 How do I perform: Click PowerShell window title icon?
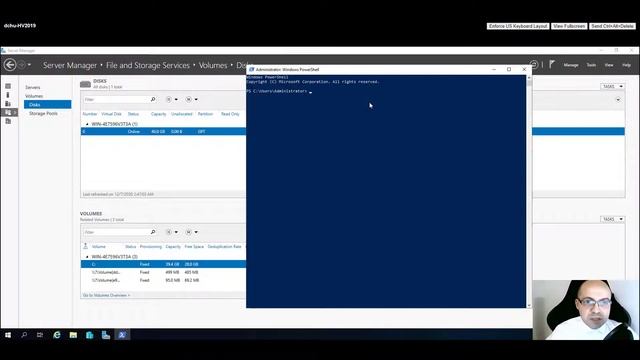[251, 69]
